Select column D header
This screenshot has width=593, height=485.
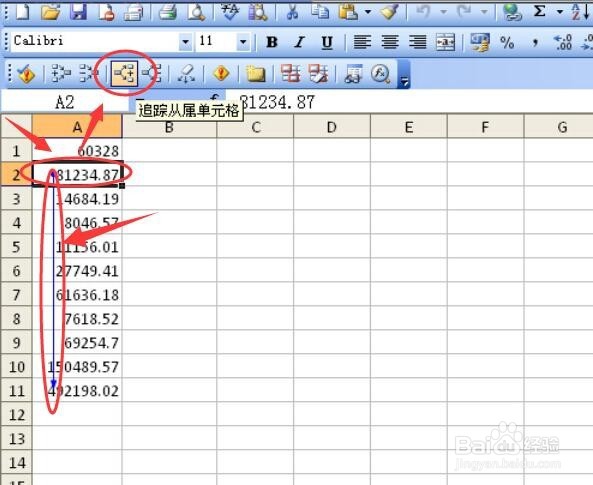click(x=332, y=127)
